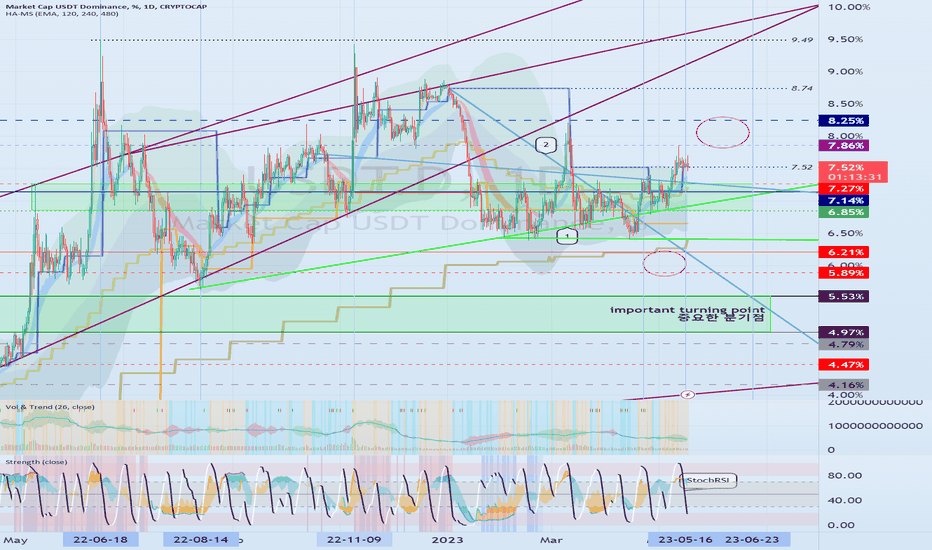
Task: Click the Market Cap USDT Dominance chart title
Action: click(x=106, y=7)
